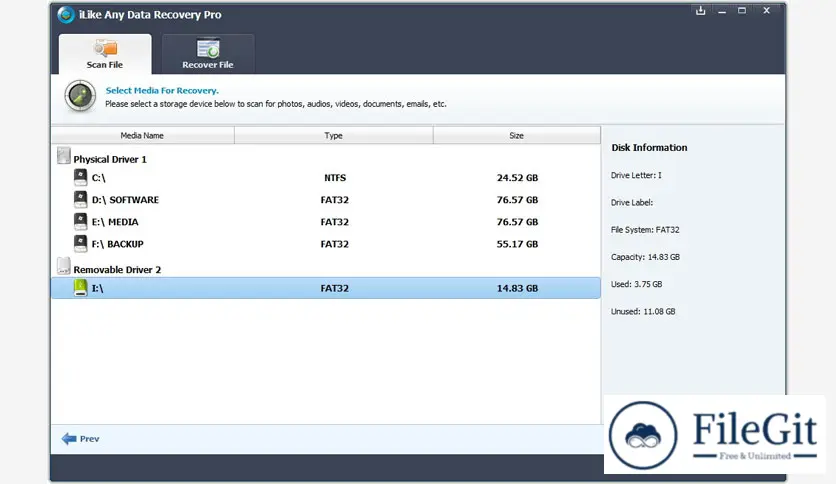Sort by Type column header
The height and width of the screenshot is (484, 836).
(334, 135)
